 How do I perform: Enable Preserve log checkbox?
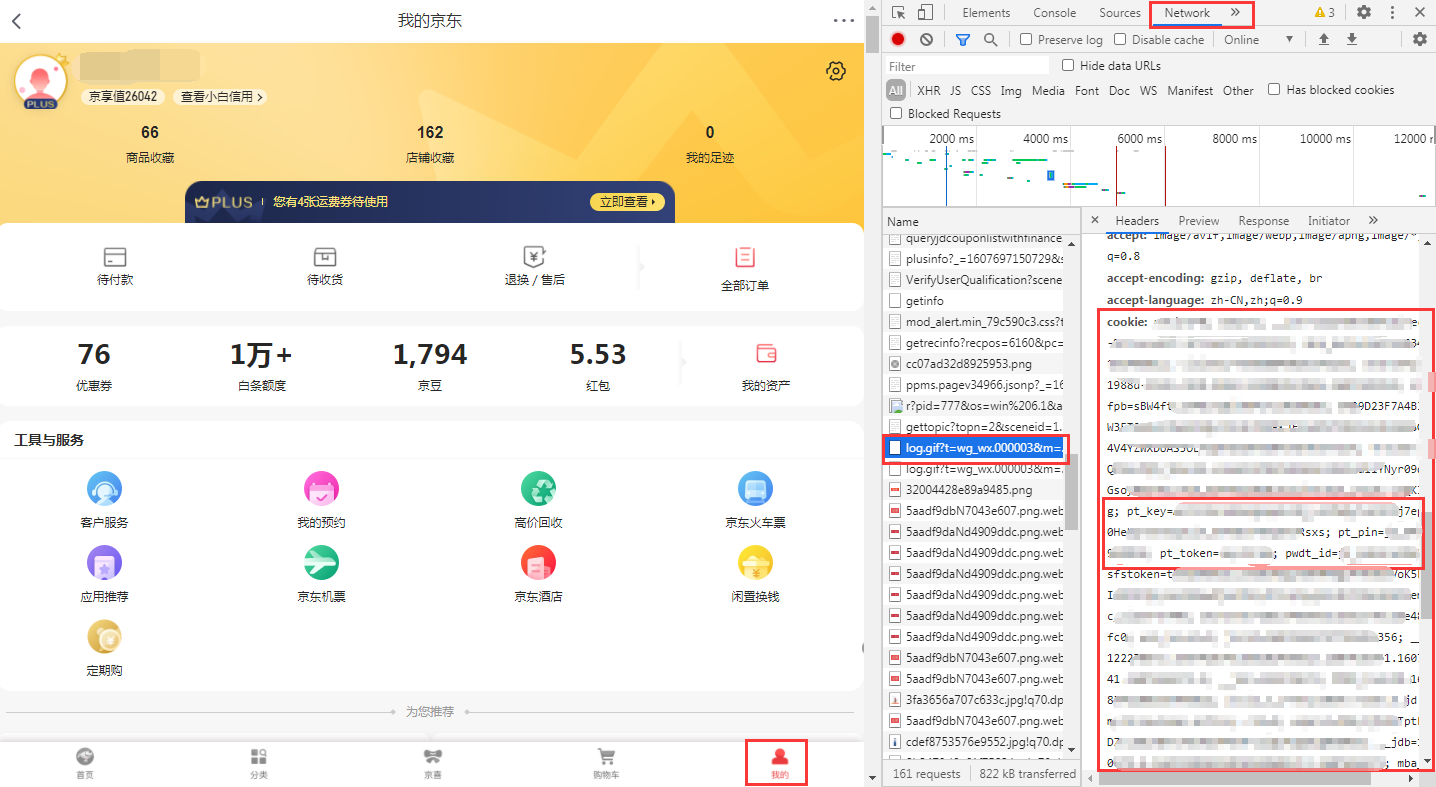pyautogui.click(x=1026, y=40)
